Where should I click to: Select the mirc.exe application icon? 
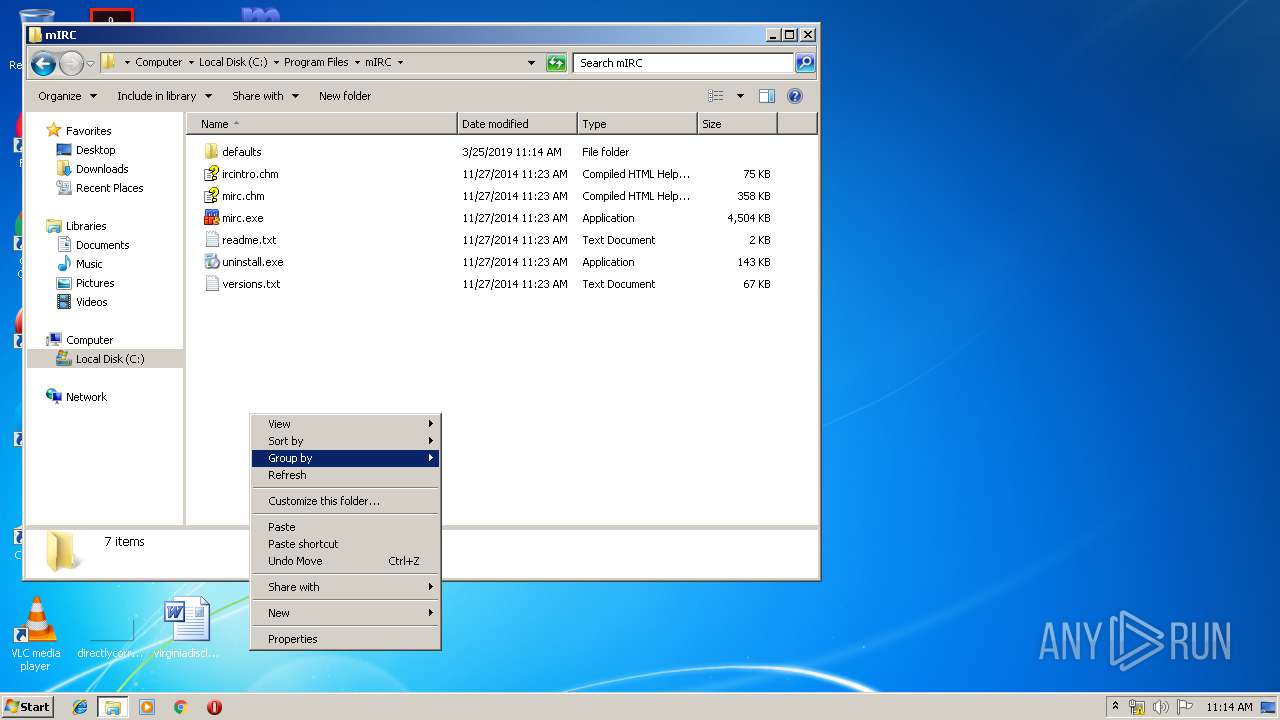(x=211, y=218)
